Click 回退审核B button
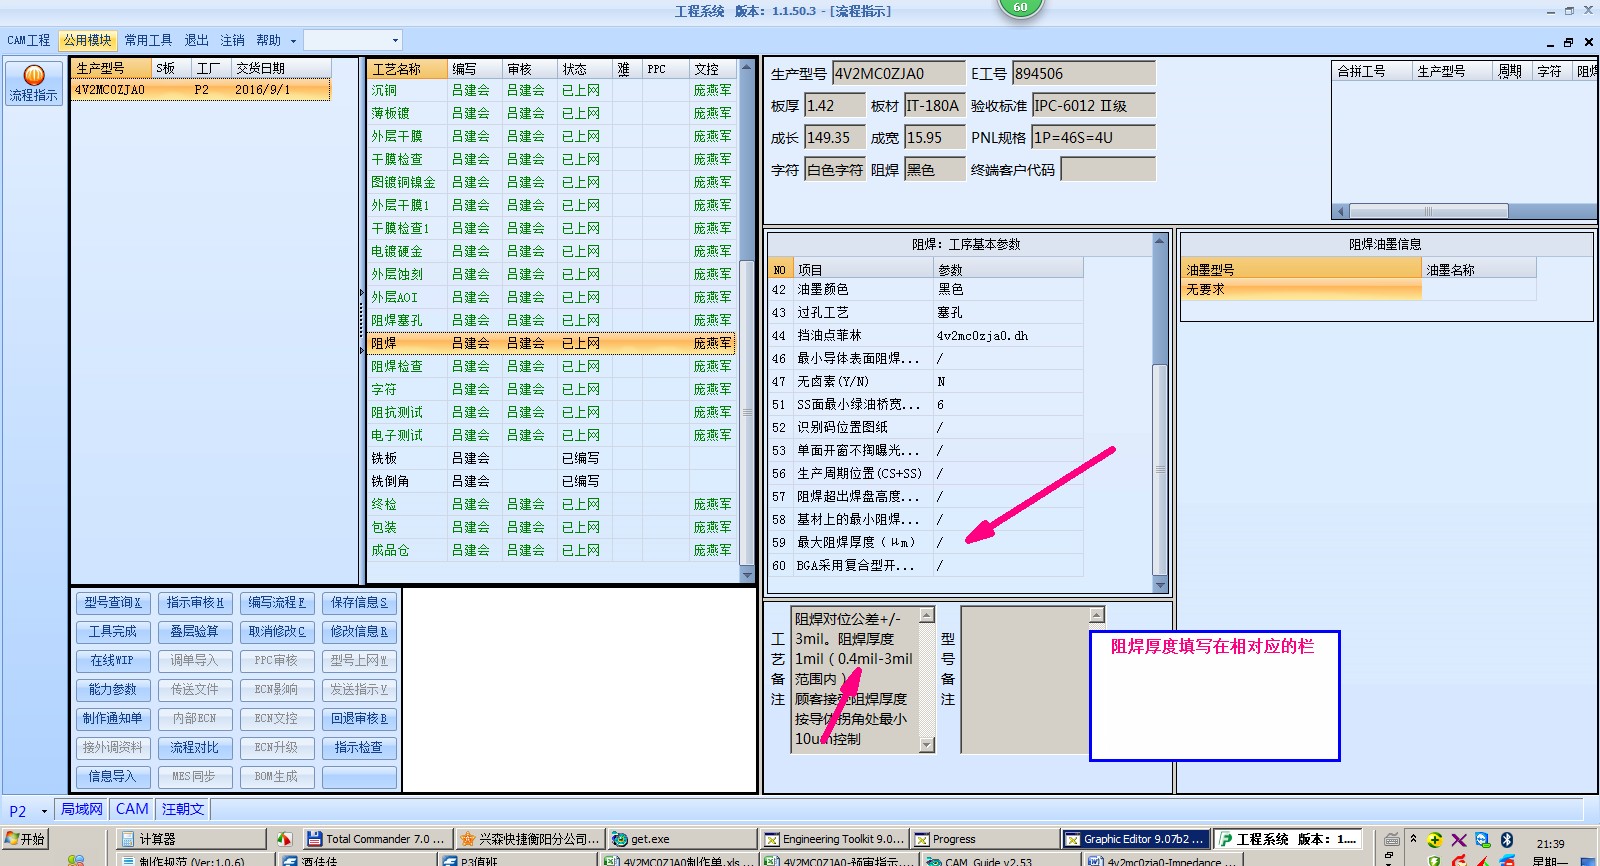The image size is (1600, 866). (359, 719)
